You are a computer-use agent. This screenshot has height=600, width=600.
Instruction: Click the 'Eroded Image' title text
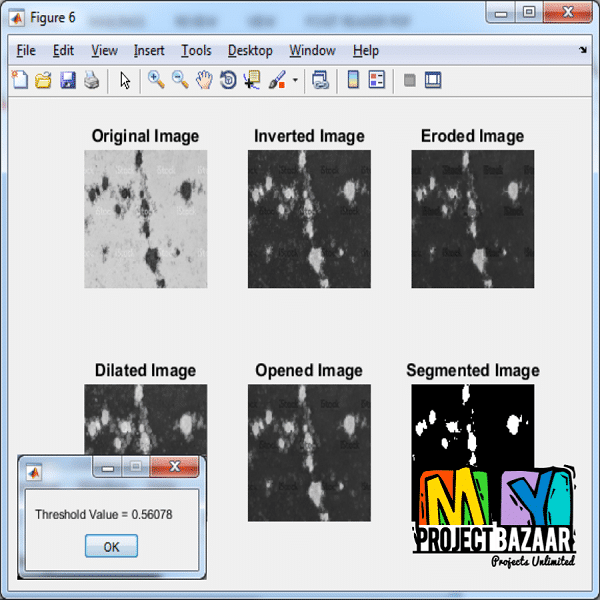point(473,136)
